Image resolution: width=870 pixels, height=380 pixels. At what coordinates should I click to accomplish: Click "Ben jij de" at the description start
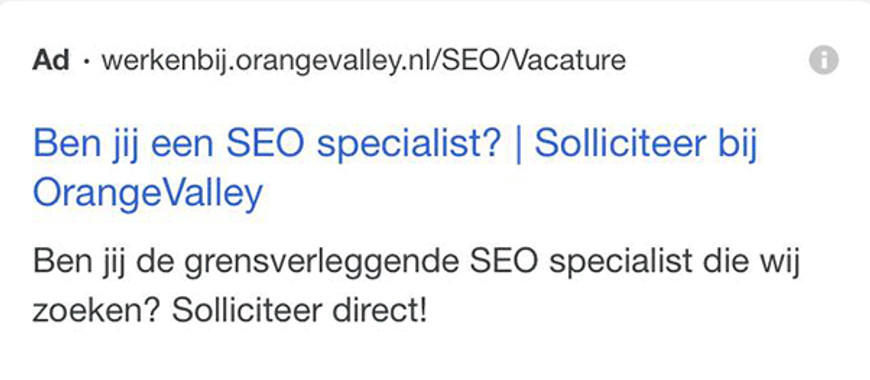click(x=104, y=262)
